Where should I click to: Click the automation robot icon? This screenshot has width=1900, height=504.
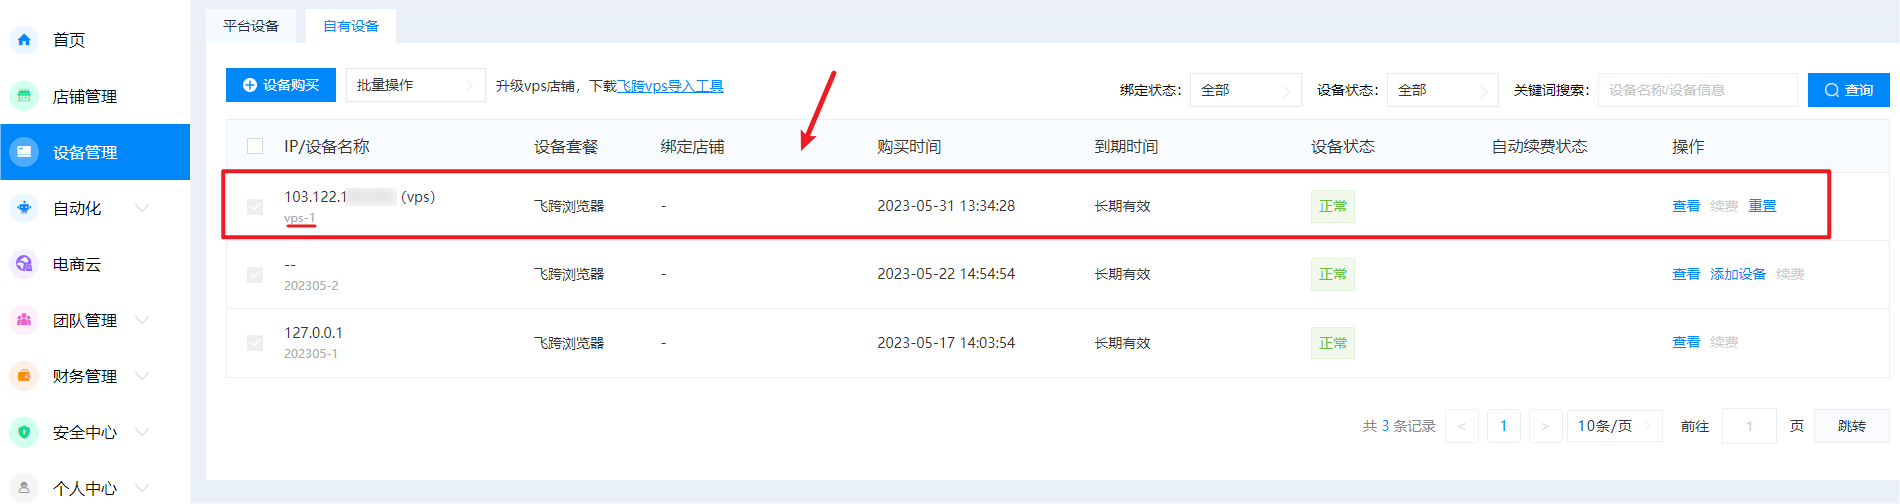coord(24,208)
